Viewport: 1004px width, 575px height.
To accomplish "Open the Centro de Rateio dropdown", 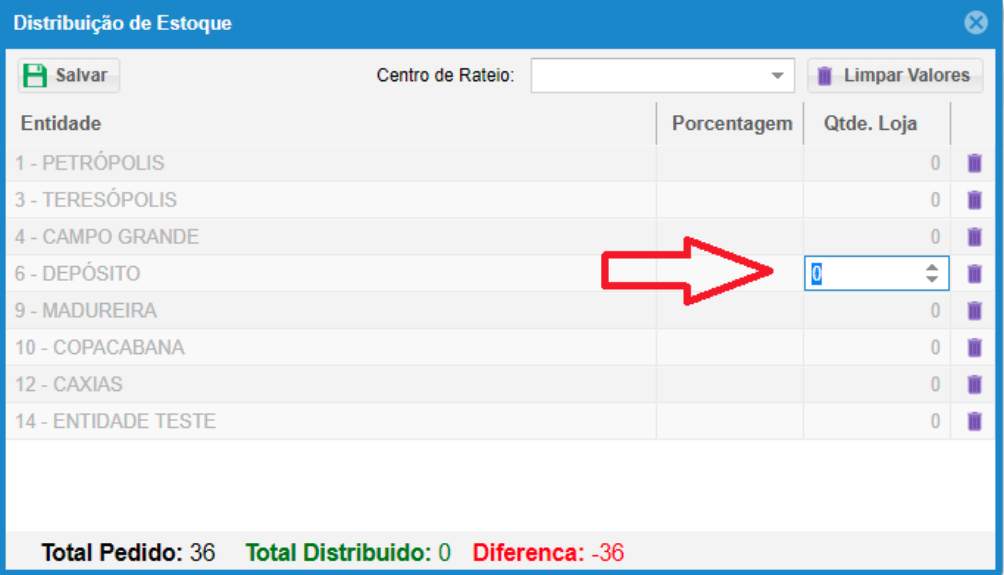I will (777, 76).
